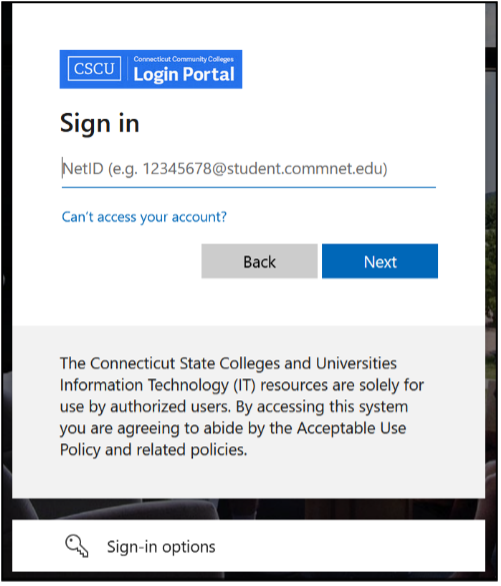Click the words Acceptable Use in the notice
The height and width of the screenshot is (586, 501).
(x=353, y=430)
